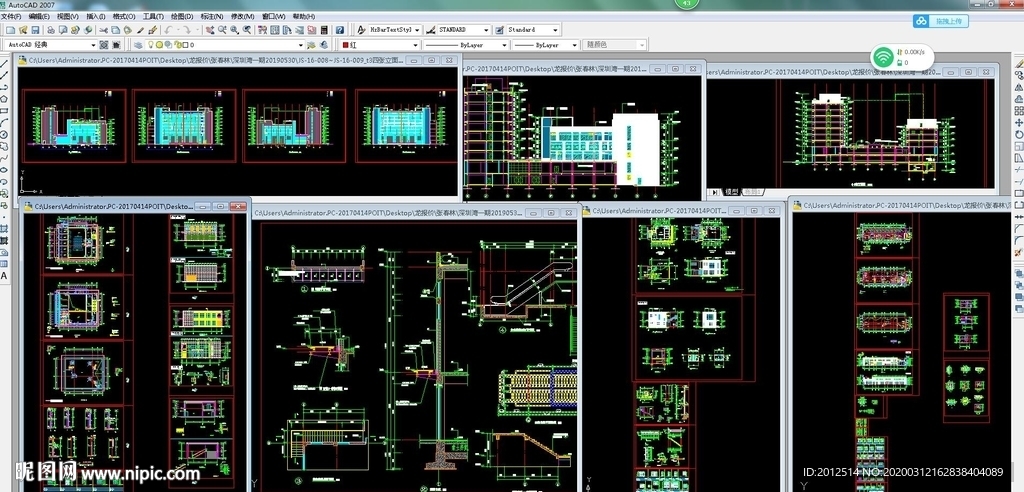The width and height of the screenshot is (1024, 492).
Task: Toggle the layer light bulb on/off
Action: point(151,45)
